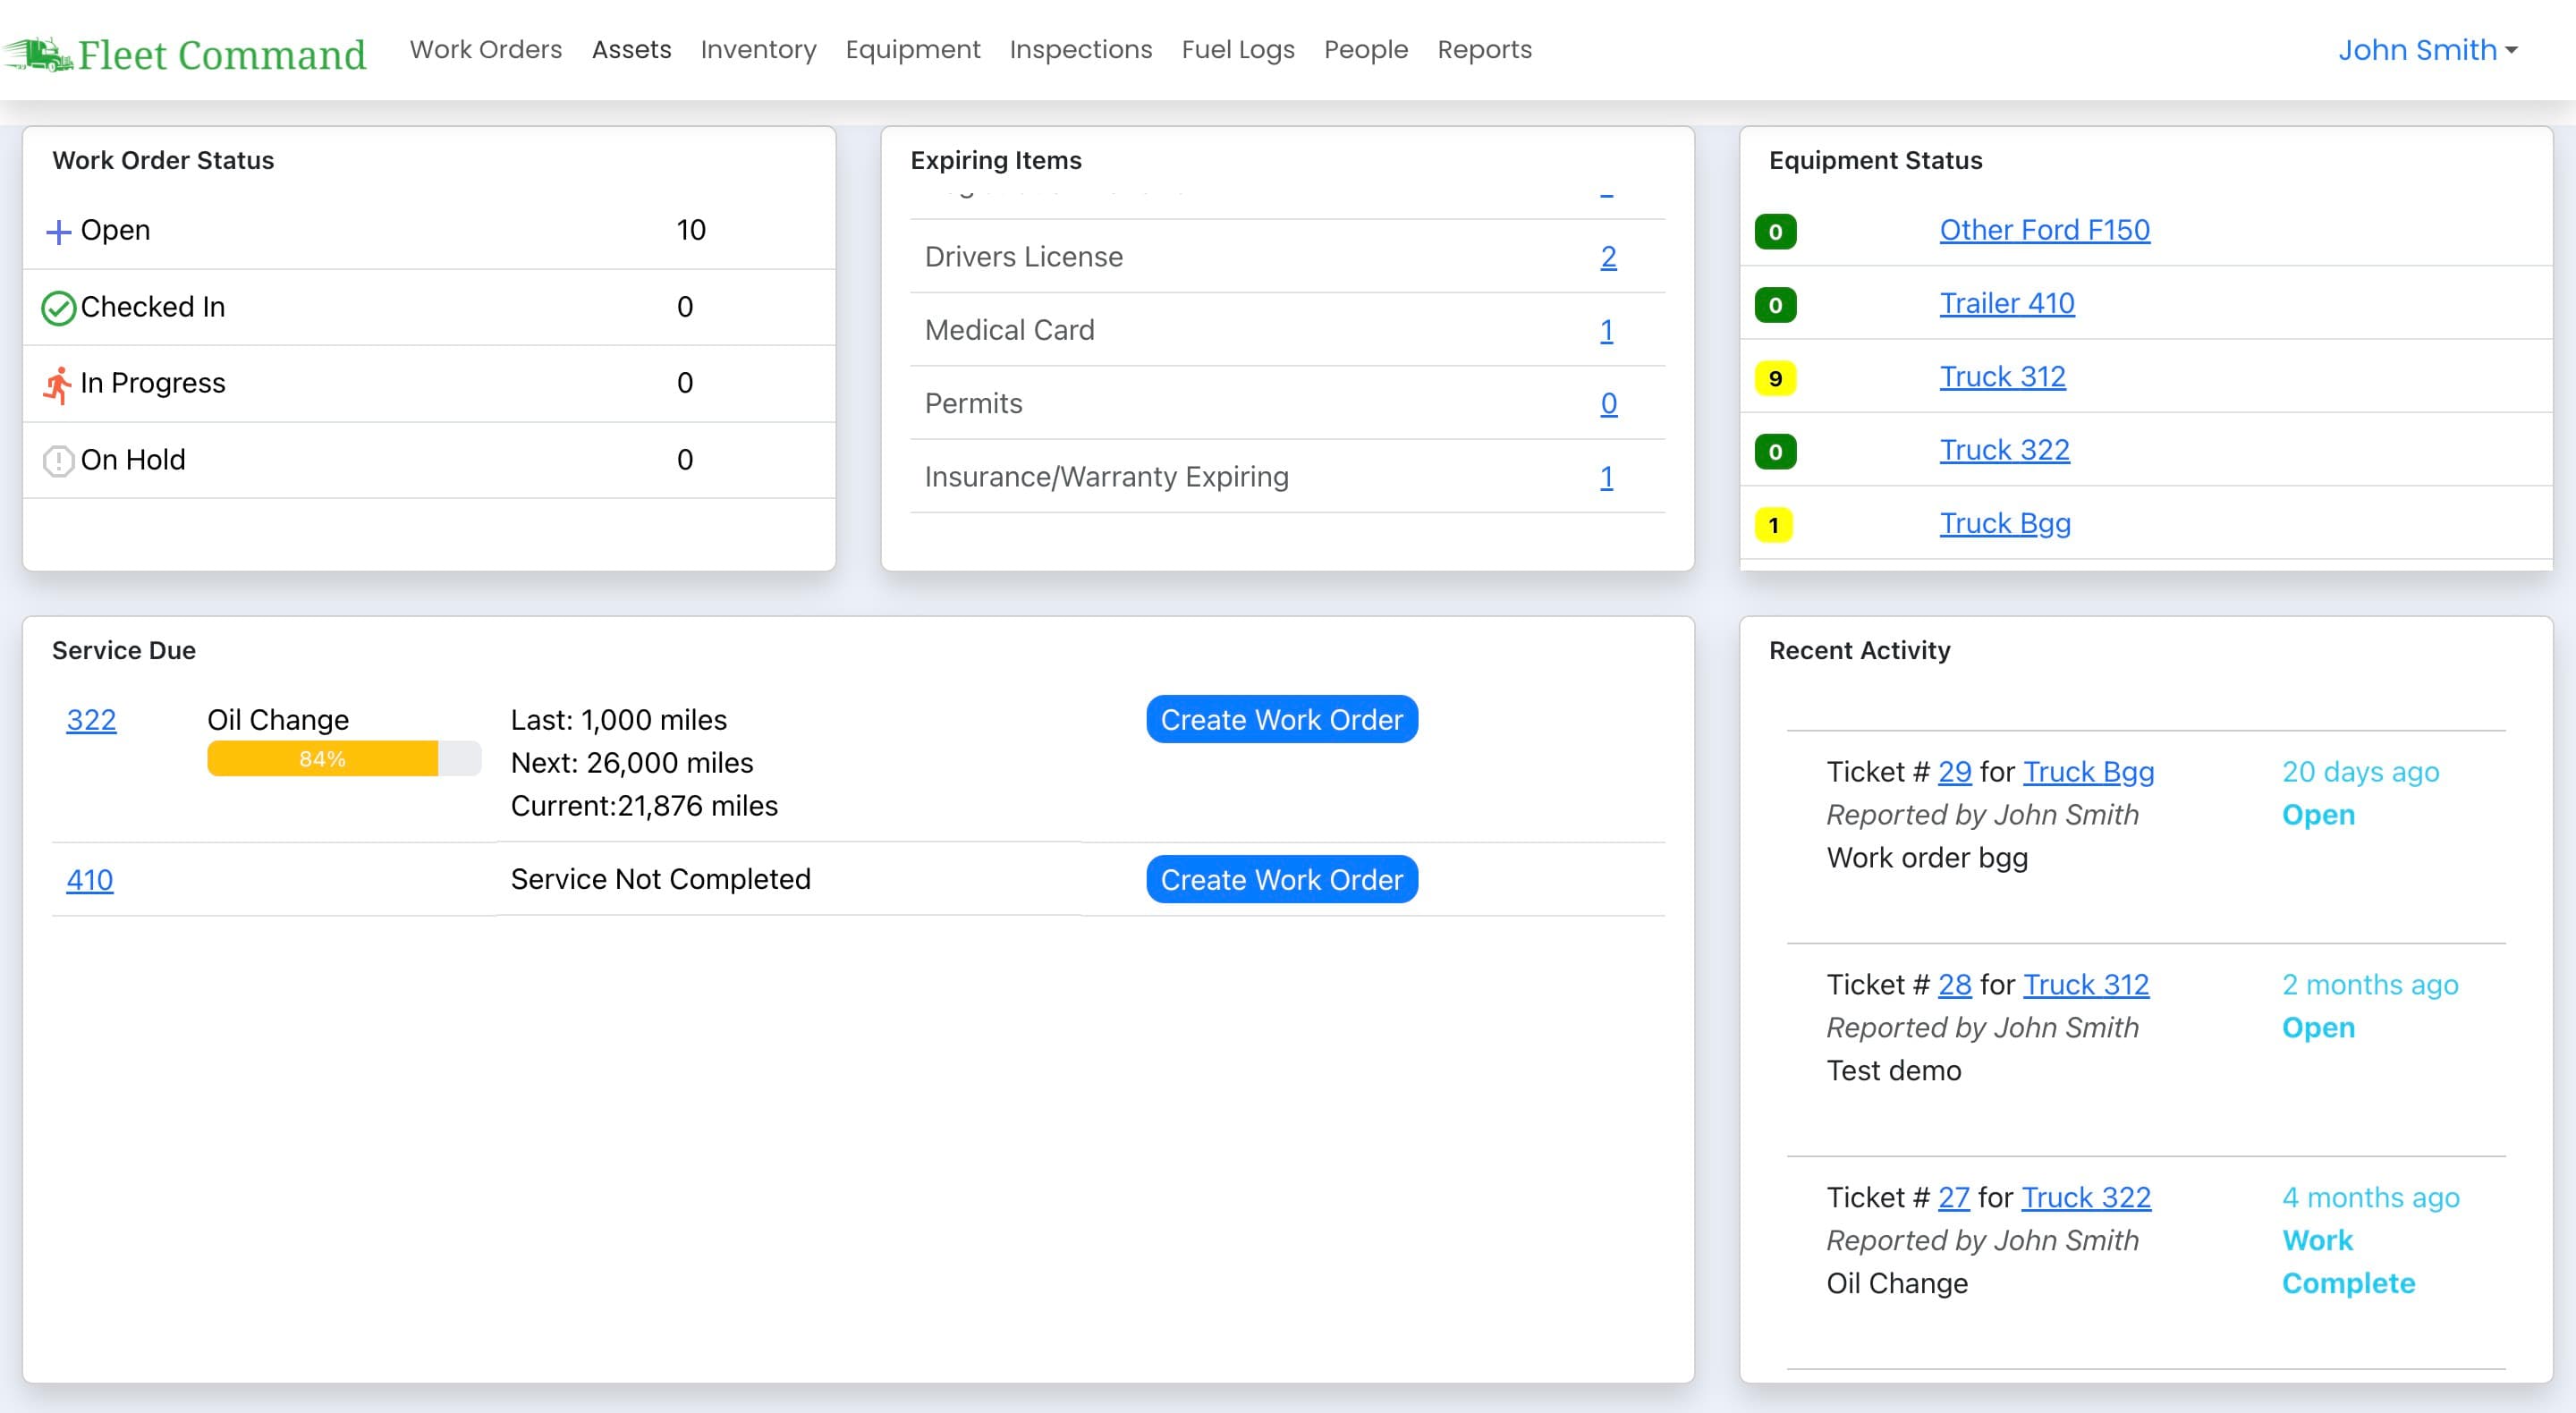Viewport: 2576px width, 1413px height.
Task: Click On Hold status label
Action: pos(133,460)
